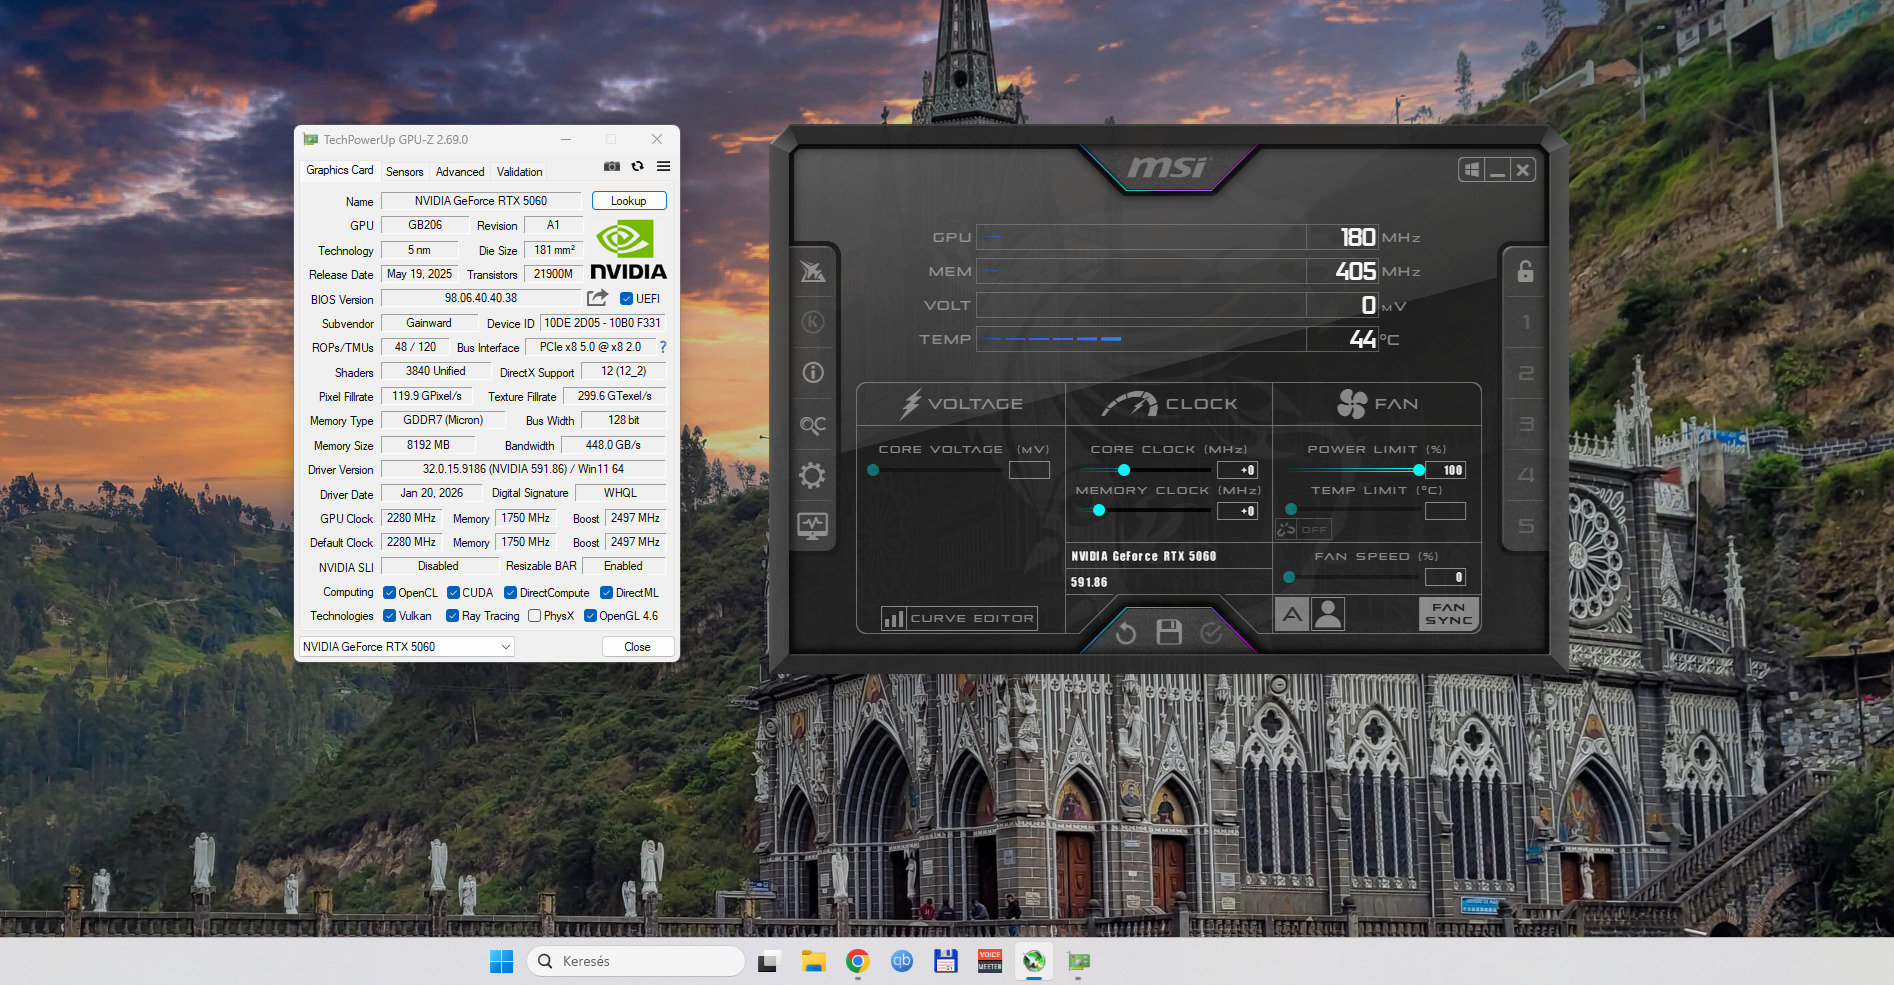Click the BIOS share/export arrow icon
This screenshot has height=985, width=1894.
(x=597, y=298)
